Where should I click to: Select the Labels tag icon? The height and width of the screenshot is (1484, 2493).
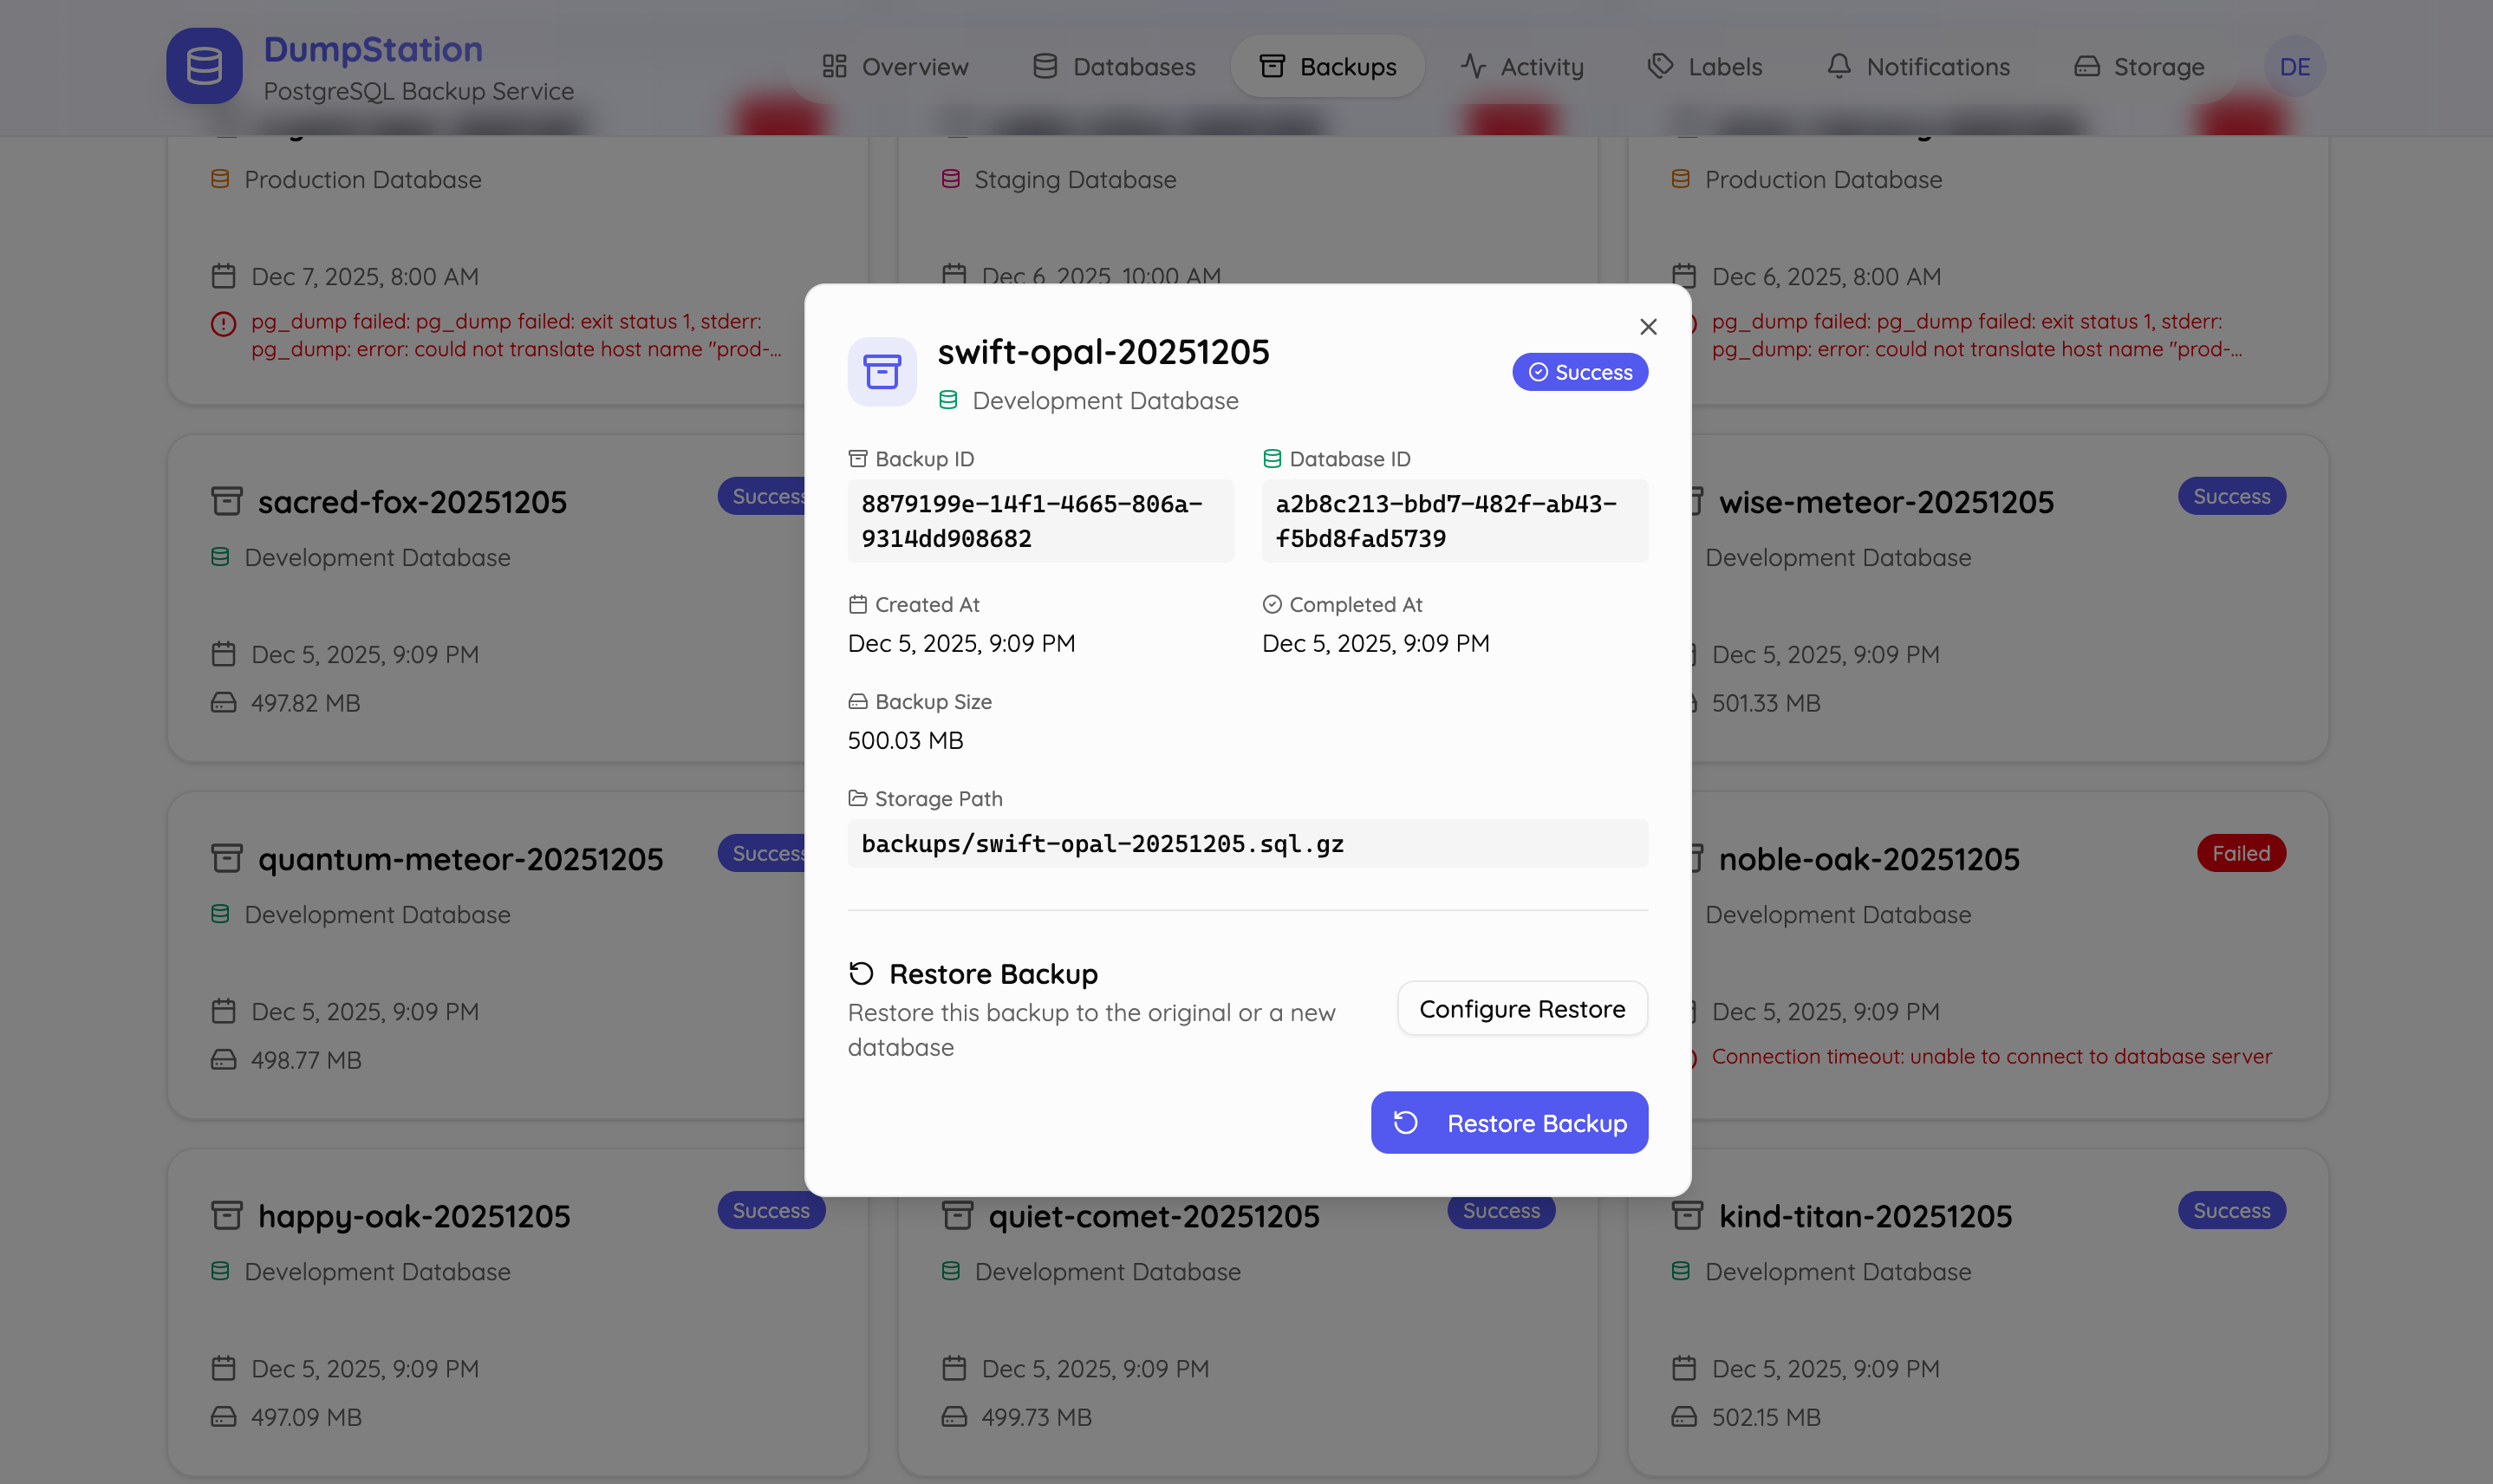[1659, 66]
